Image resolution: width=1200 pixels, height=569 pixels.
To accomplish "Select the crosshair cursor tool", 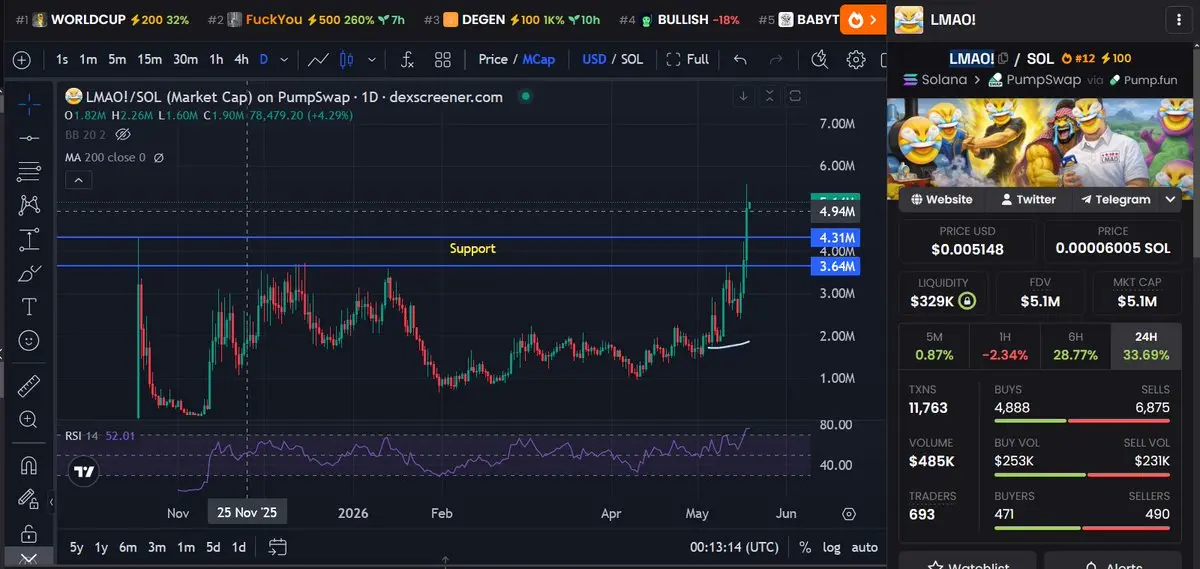I will tap(29, 103).
